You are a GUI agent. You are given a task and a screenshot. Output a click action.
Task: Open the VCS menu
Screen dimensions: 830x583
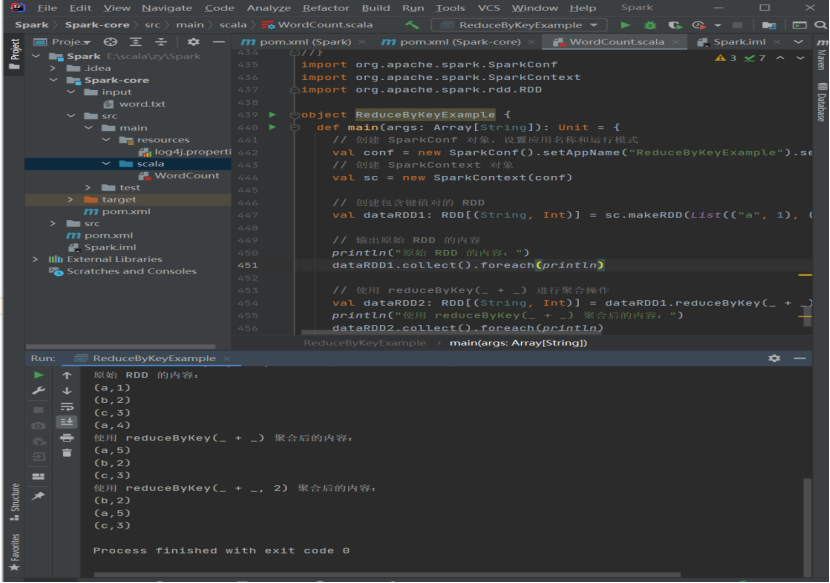tap(489, 8)
